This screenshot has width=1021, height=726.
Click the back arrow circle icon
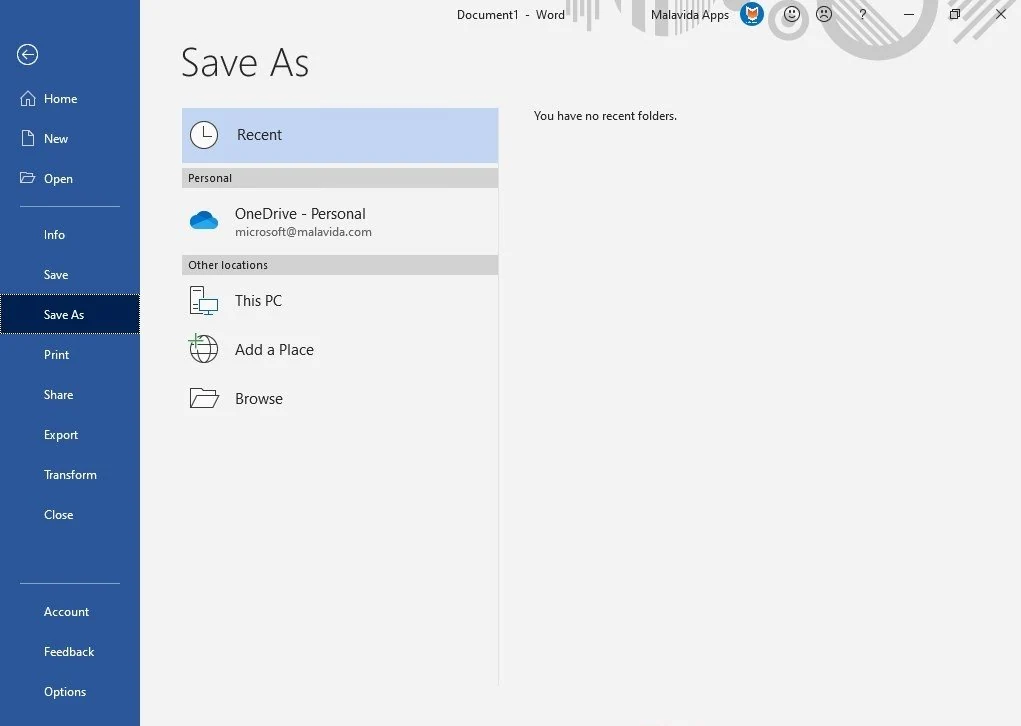[27, 55]
